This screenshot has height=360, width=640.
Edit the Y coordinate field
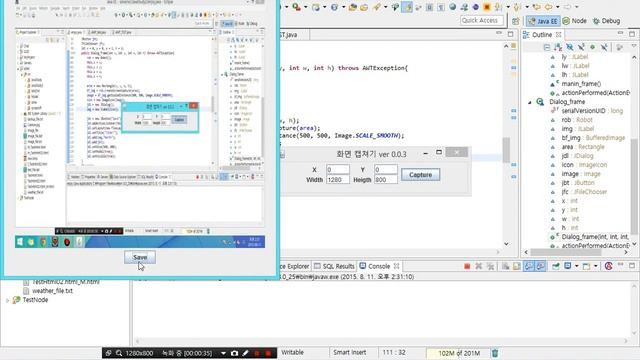coord(386,169)
